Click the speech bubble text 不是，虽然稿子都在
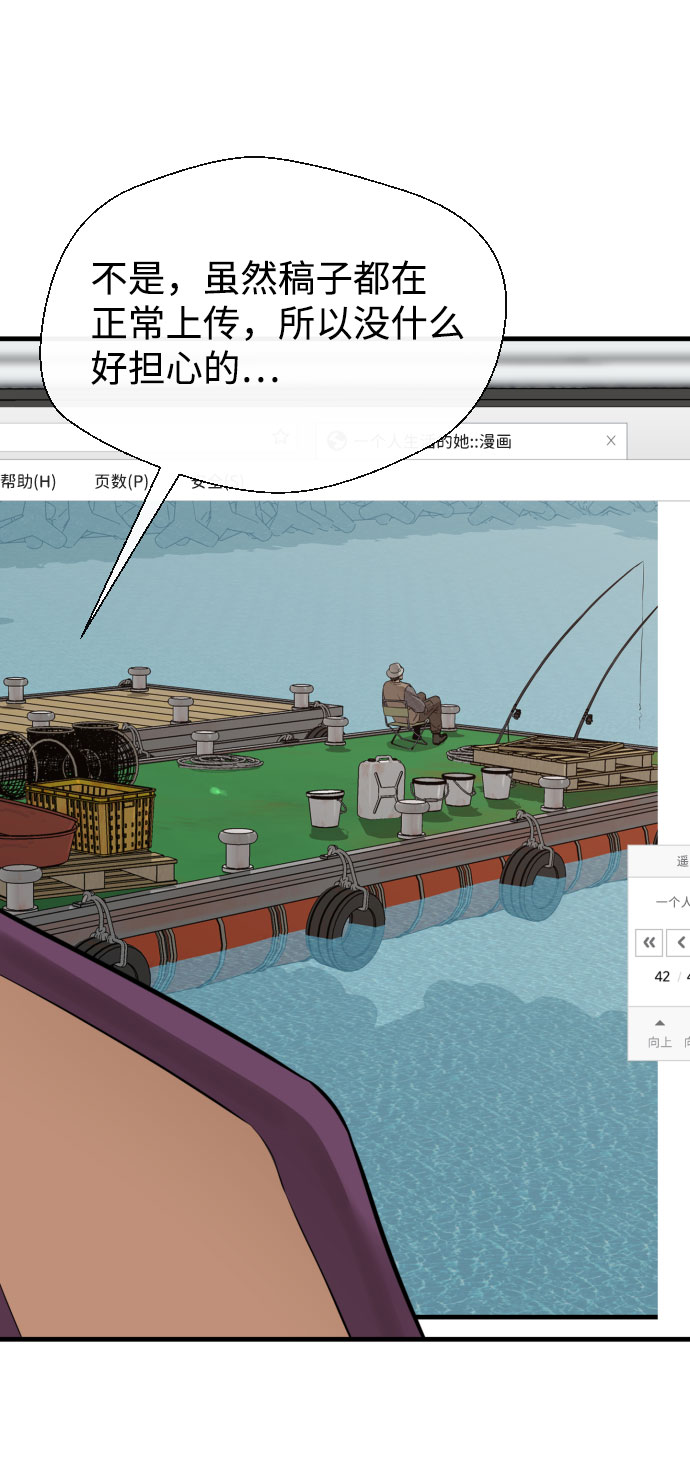690x1483 pixels. (x=259, y=276)
